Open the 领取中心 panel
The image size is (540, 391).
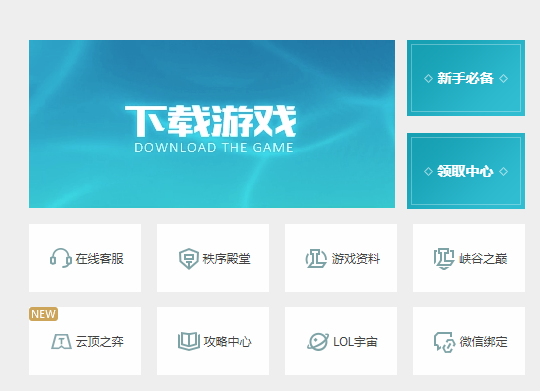[x=466, y=171]
